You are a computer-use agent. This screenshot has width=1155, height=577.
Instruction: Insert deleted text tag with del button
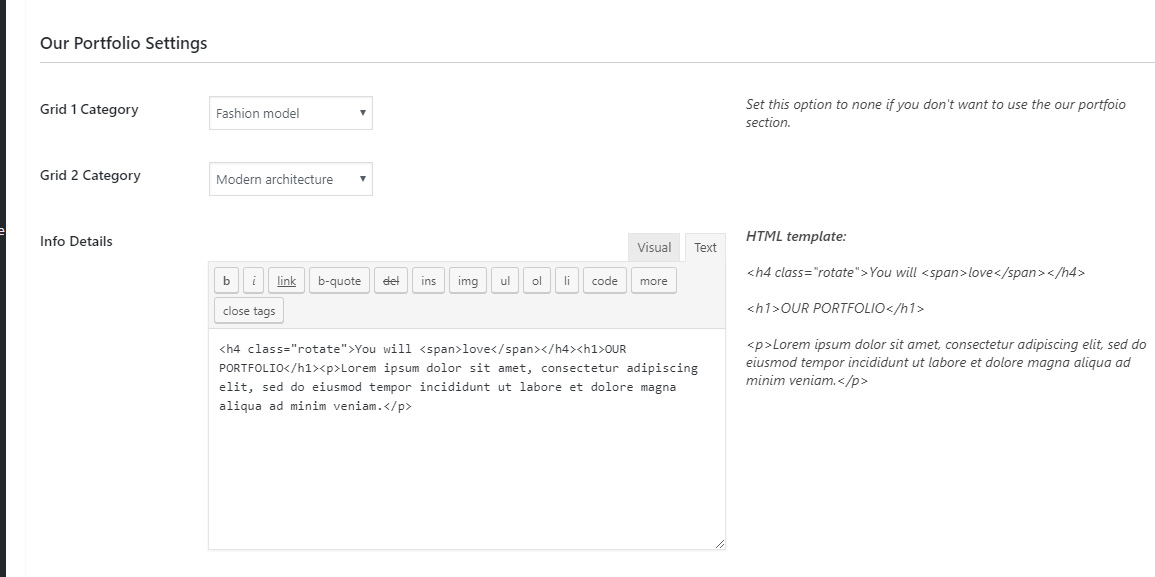point(391,281)
